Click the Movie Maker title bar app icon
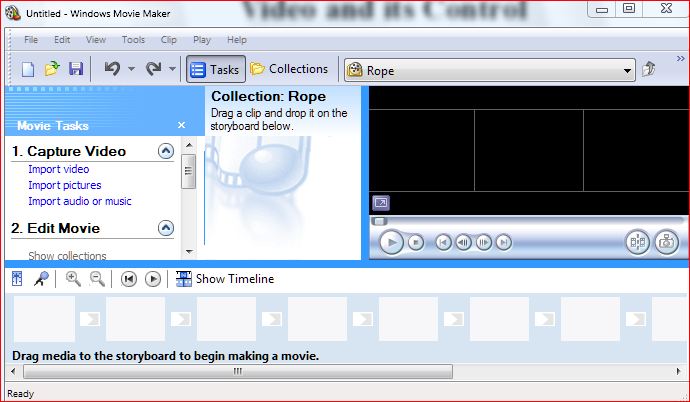The width and height of the screenshot is (690, 402). [x=13, y=13]
